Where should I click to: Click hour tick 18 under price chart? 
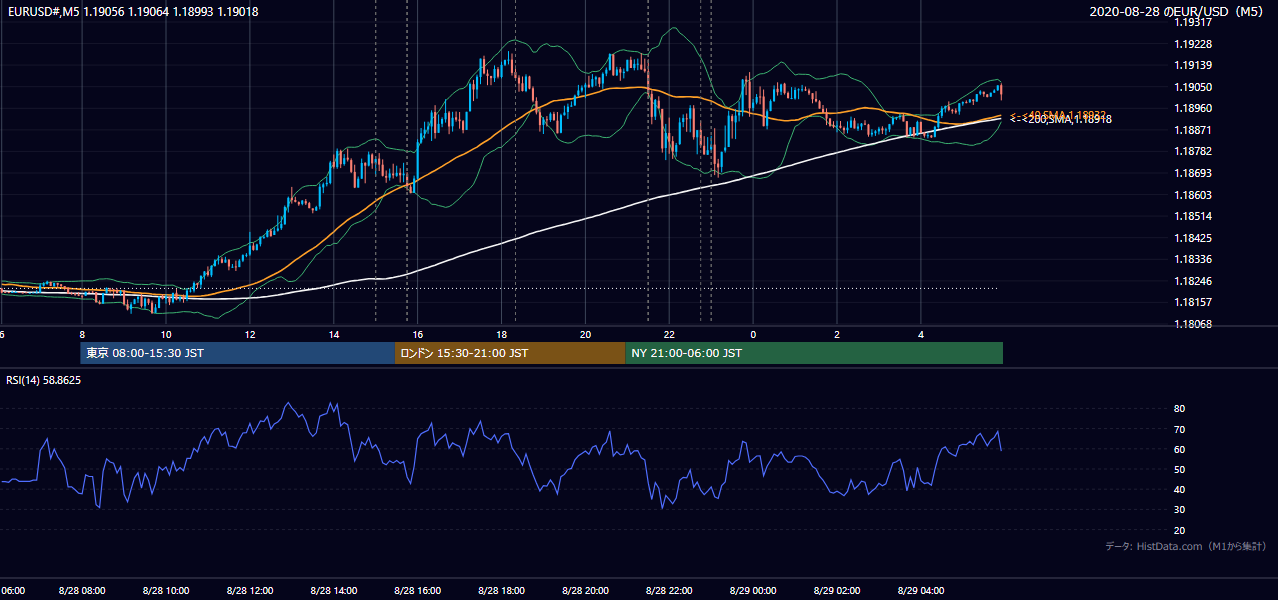click(x=502, y=334)
